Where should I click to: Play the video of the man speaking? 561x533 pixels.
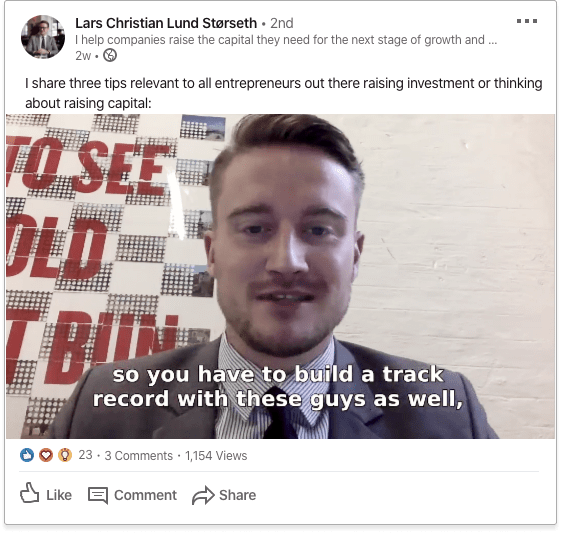[280, 276]
